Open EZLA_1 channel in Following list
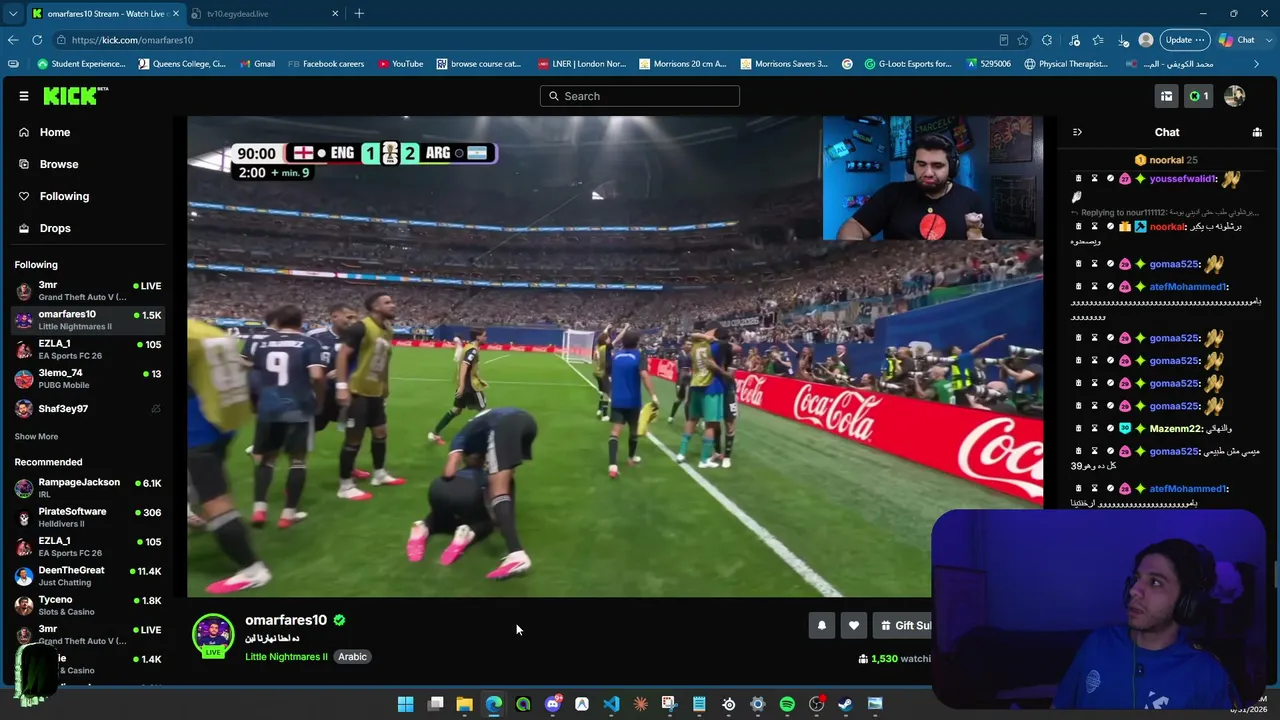This screenshot has height=720, width=1280. pos(88,349)
